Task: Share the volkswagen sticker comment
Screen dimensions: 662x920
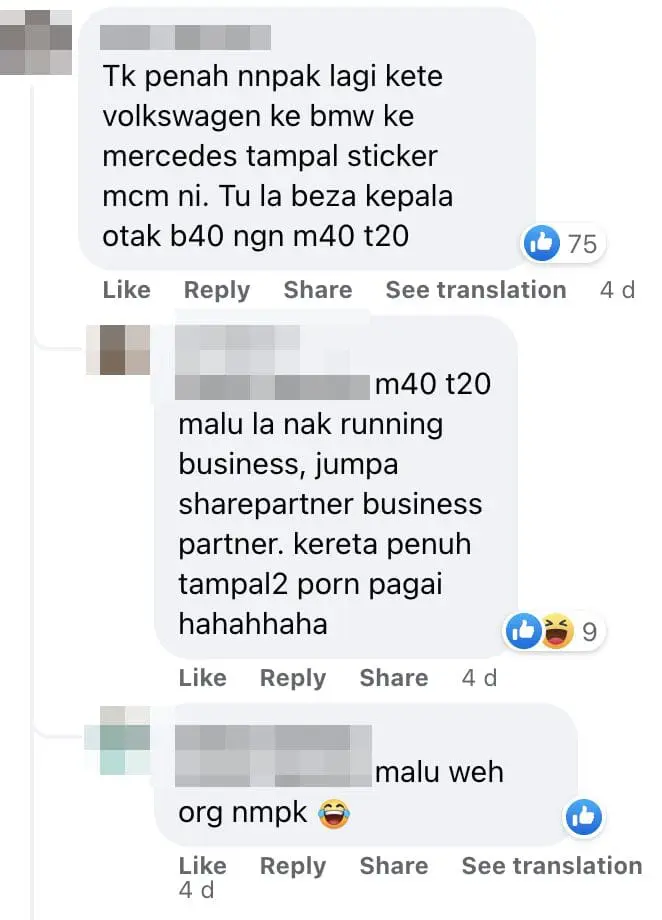Action: click(x=318, y=290)
